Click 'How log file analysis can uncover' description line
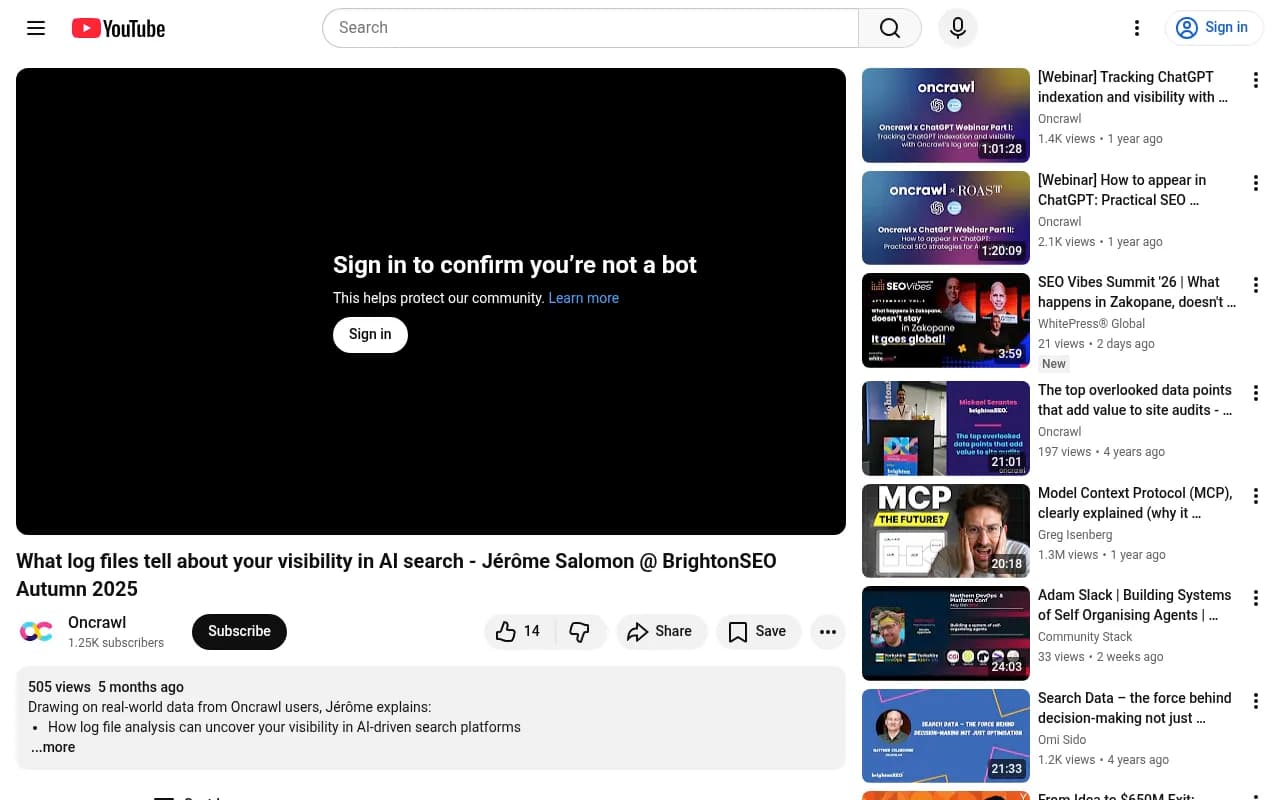This screenshot has width=1280, height=800. click(284, 727)
